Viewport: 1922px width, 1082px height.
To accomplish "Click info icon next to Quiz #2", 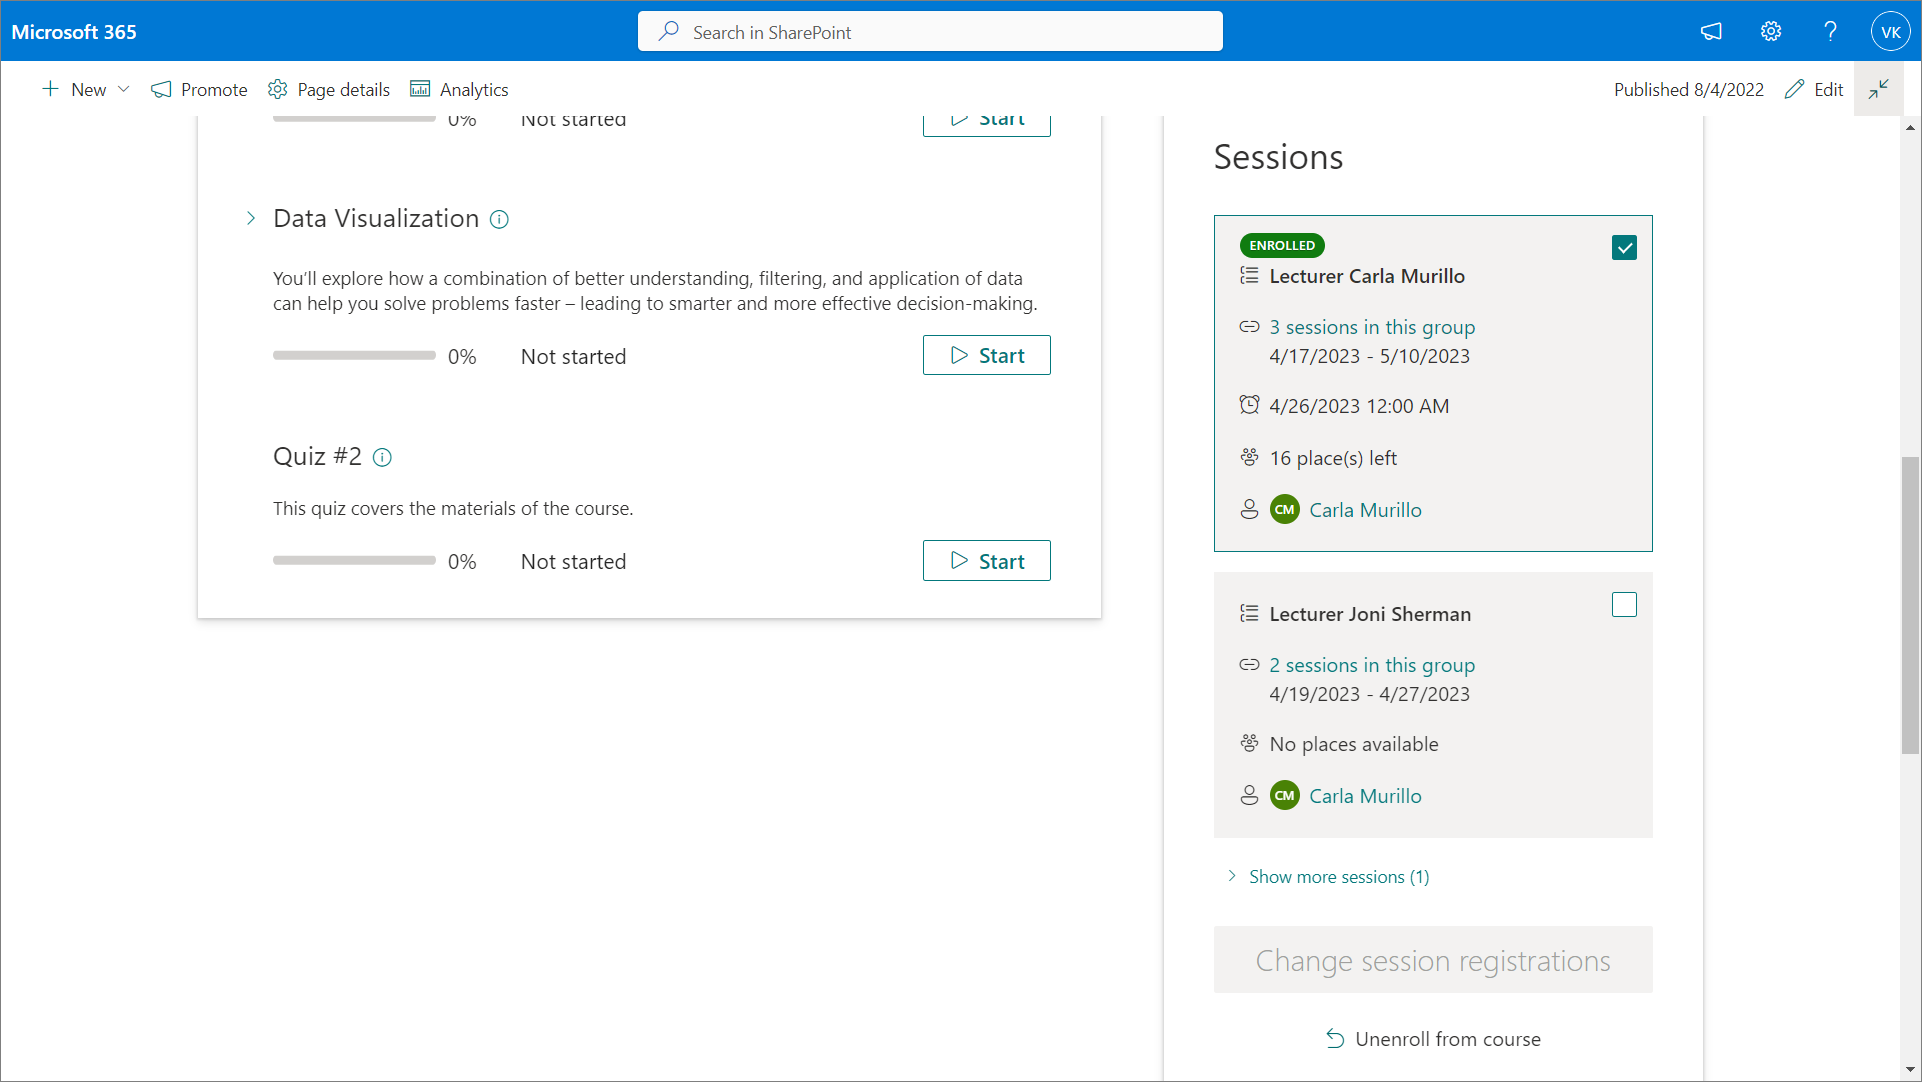I will pos(382,457).
